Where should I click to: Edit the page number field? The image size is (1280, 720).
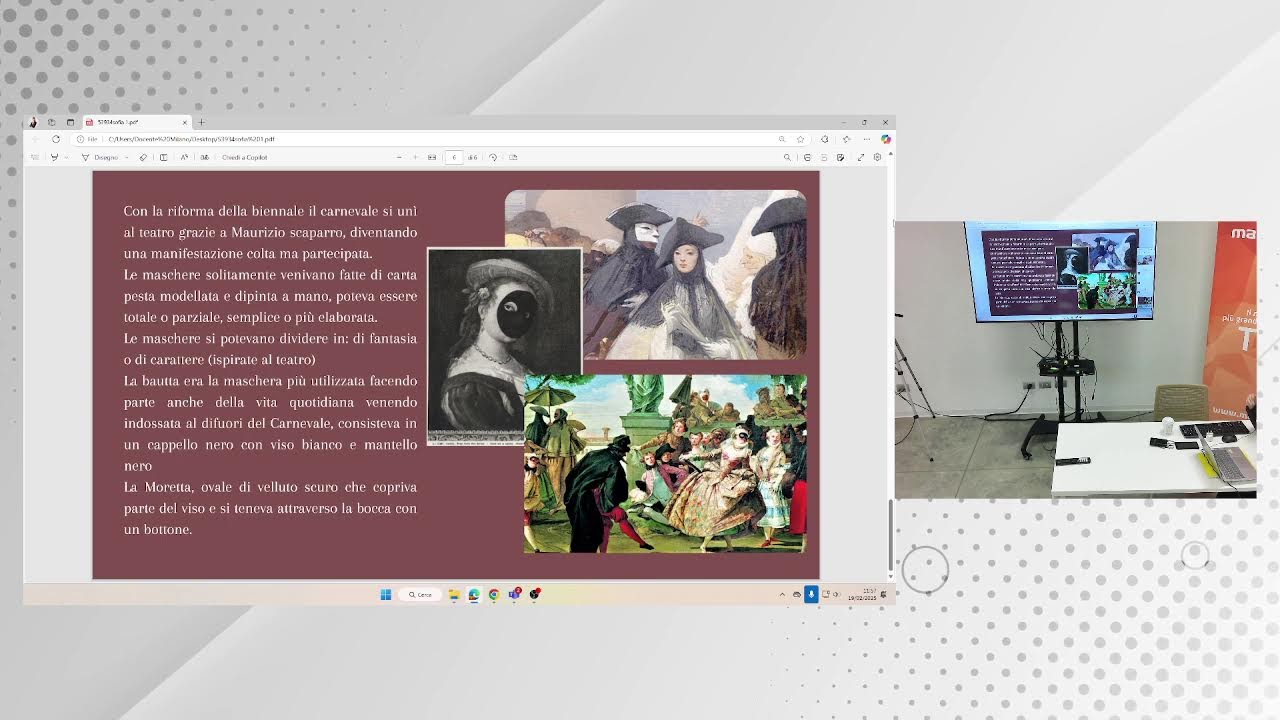click(x=454, y=157)
